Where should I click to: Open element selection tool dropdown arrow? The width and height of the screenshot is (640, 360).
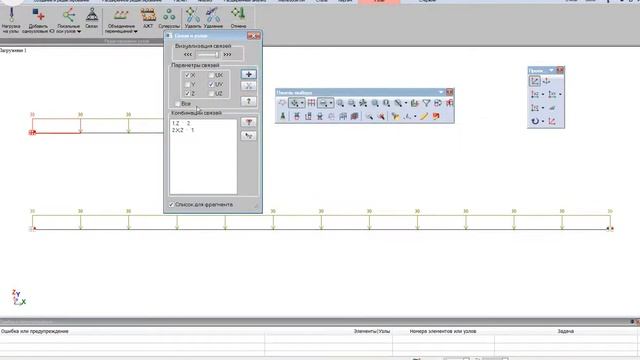tap(331, 103)
